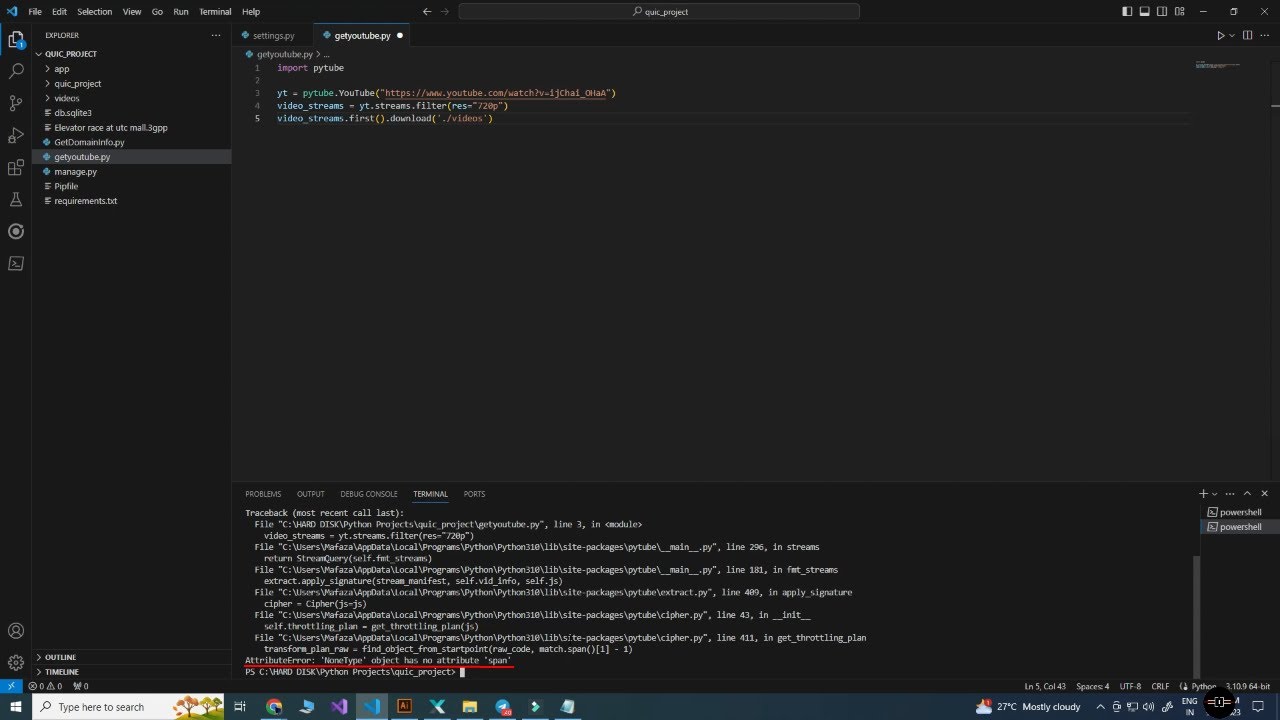The image size is (1280, 720).
Task: Open Customize Layout button
Action: pyautogui.click(x=1180, y=12)
